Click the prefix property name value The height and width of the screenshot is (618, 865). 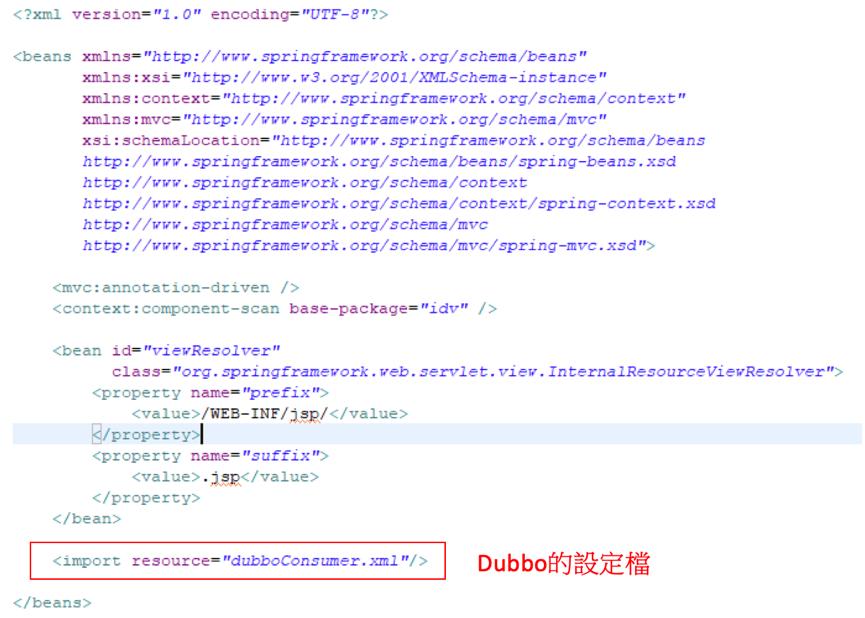280,392
